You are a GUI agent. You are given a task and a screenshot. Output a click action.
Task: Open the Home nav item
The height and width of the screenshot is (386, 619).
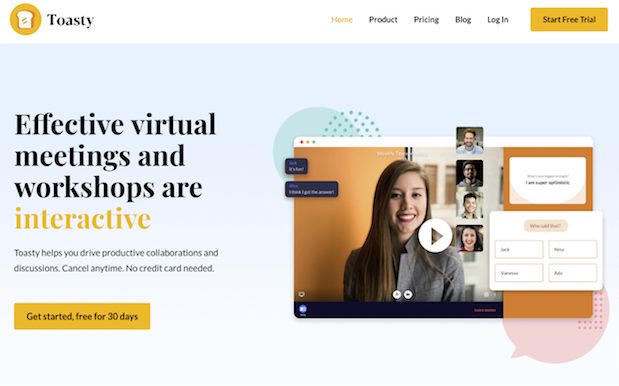(342, 19)
